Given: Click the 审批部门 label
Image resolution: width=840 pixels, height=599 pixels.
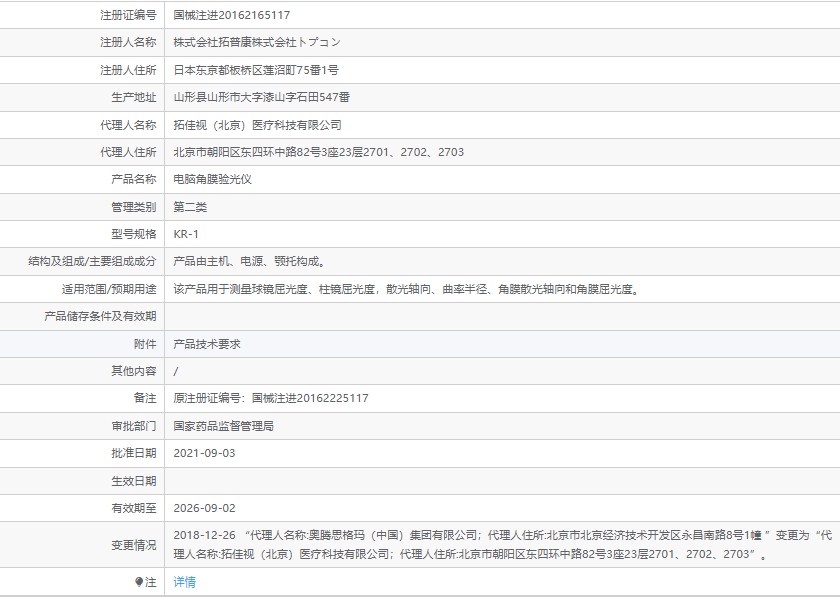Looking at the screenshot, I should click(x=134, y=426).
